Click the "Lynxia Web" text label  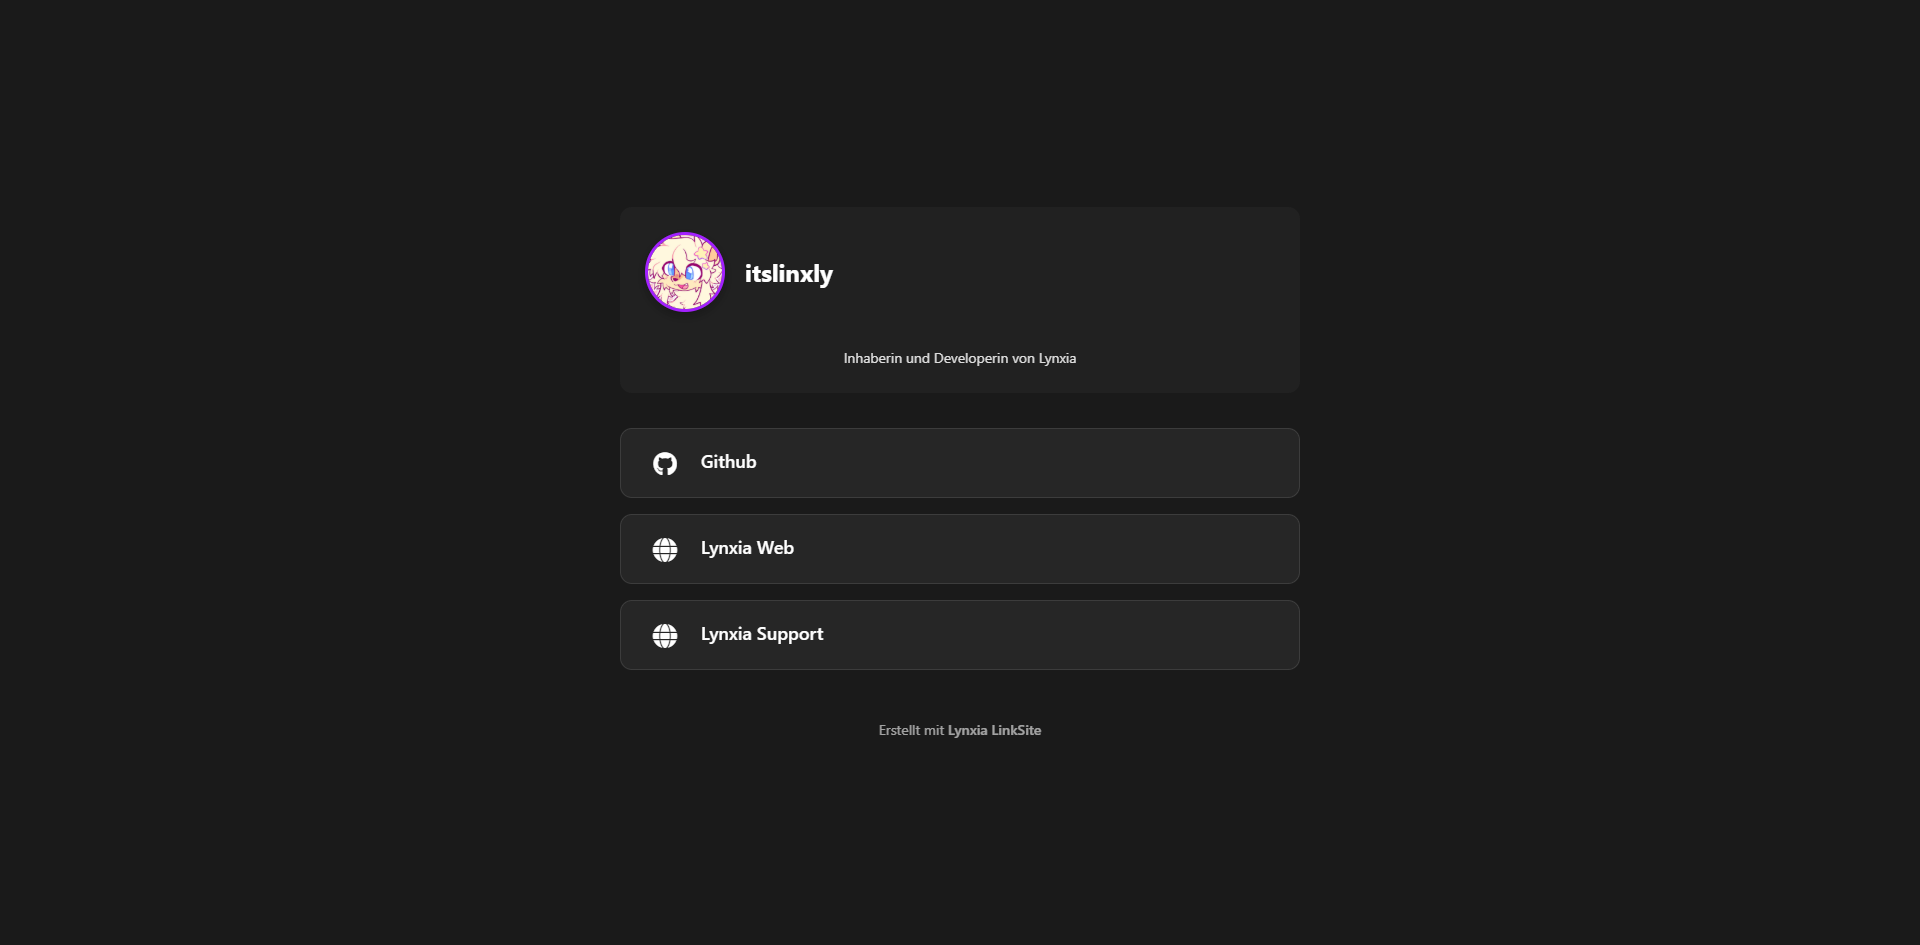pos(747,548)
